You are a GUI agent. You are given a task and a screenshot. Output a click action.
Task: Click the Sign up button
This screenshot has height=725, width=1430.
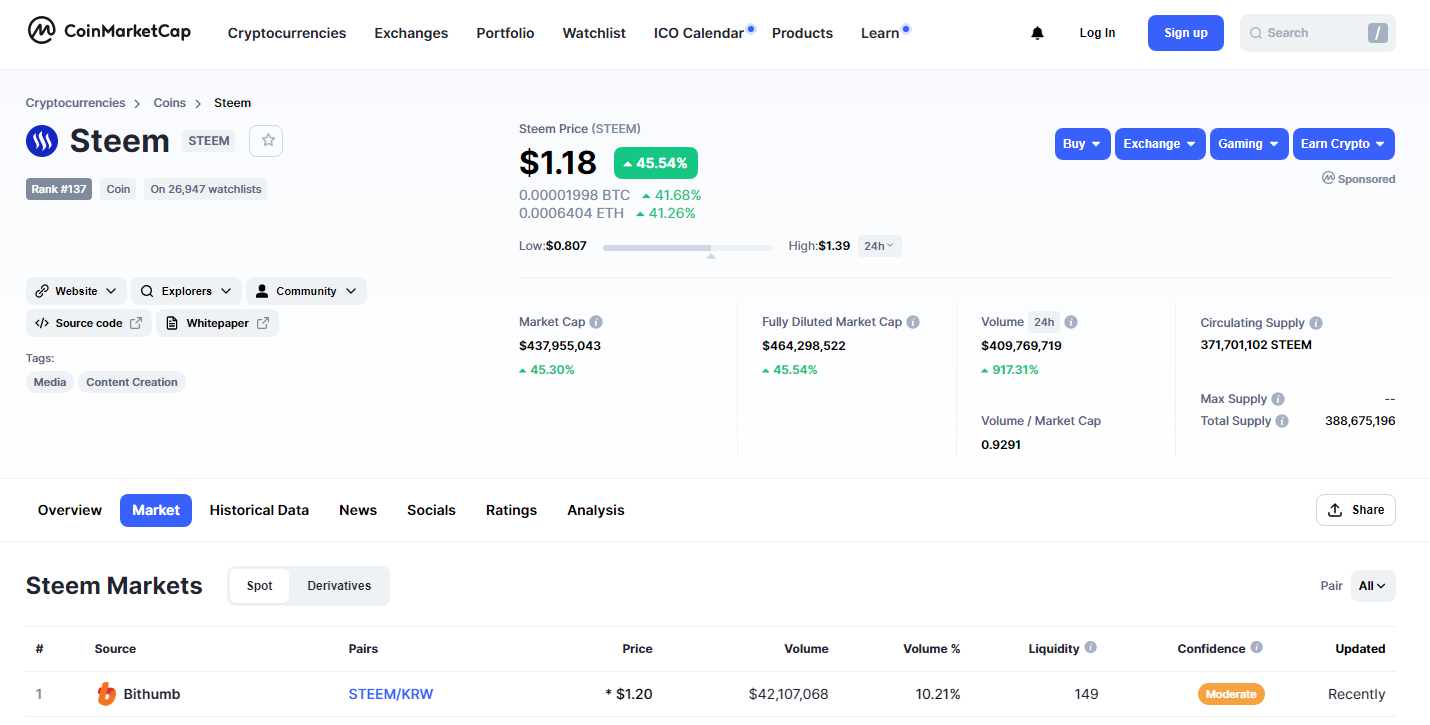coord(1186,33)
